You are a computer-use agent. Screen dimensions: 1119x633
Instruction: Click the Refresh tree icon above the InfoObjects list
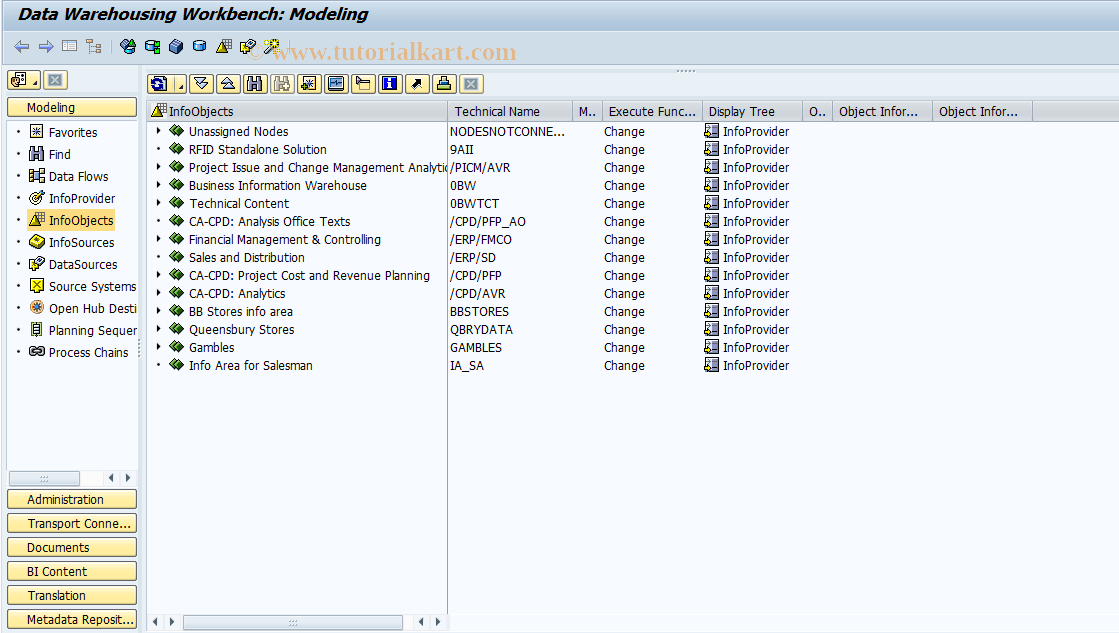[x=160, y=84]
